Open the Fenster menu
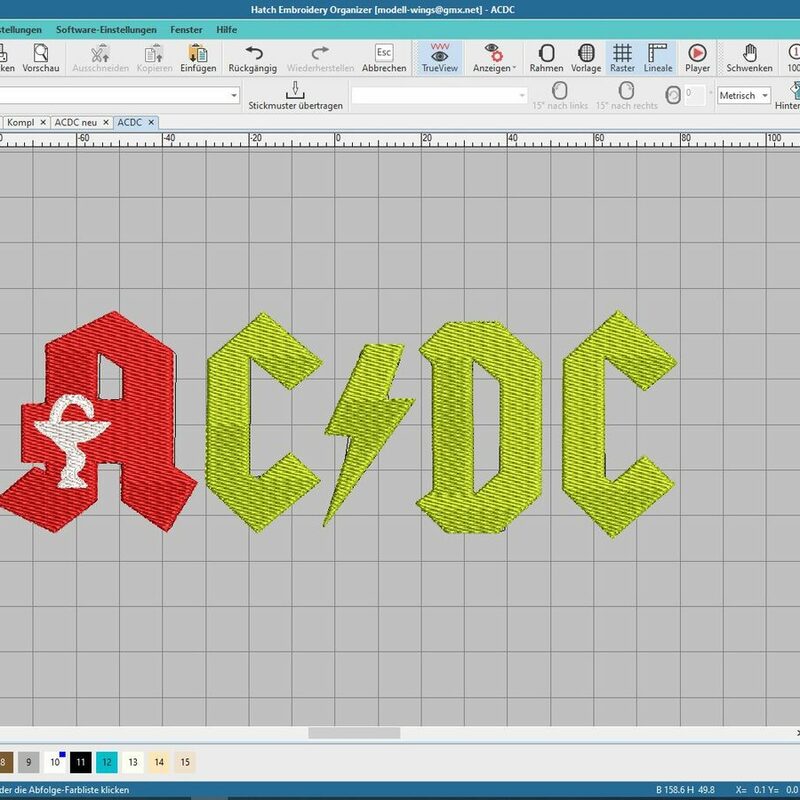The image size is (800, 800). [186, 30]
